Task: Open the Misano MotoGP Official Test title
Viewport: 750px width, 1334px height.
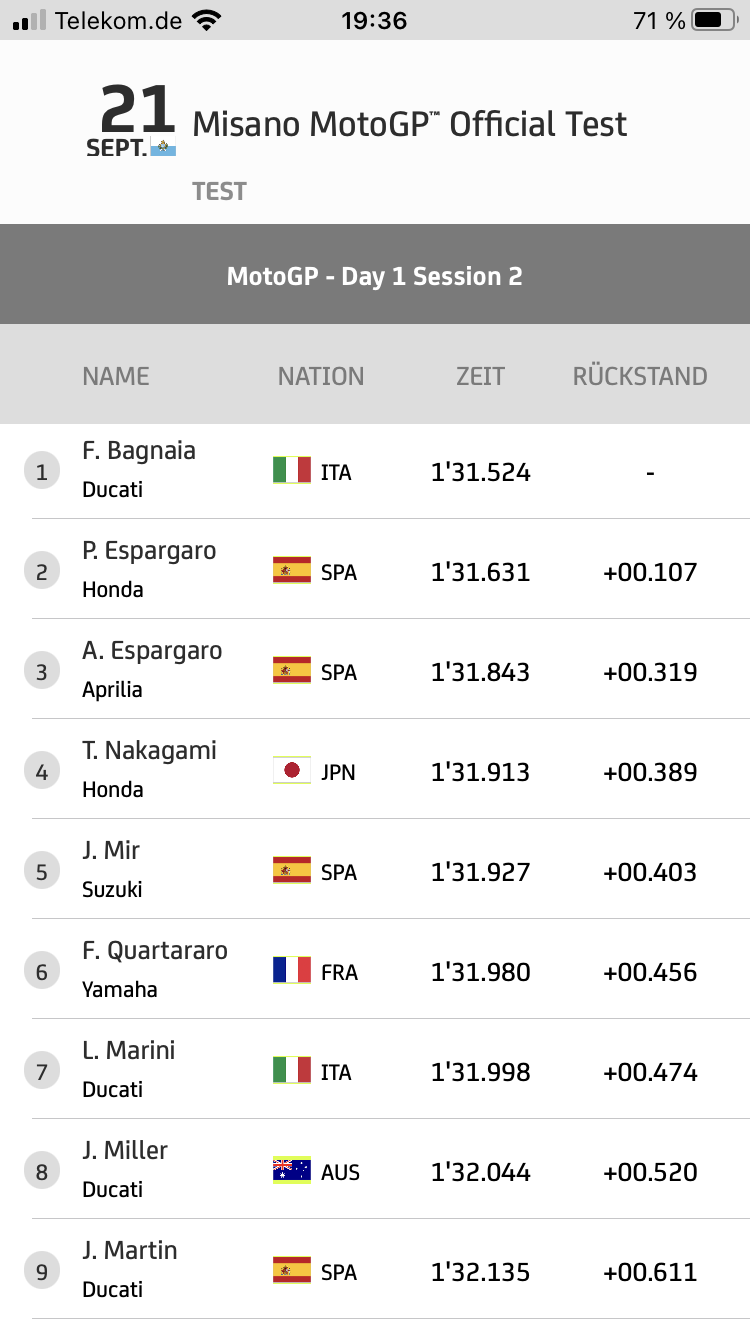Action: [410, 125]
